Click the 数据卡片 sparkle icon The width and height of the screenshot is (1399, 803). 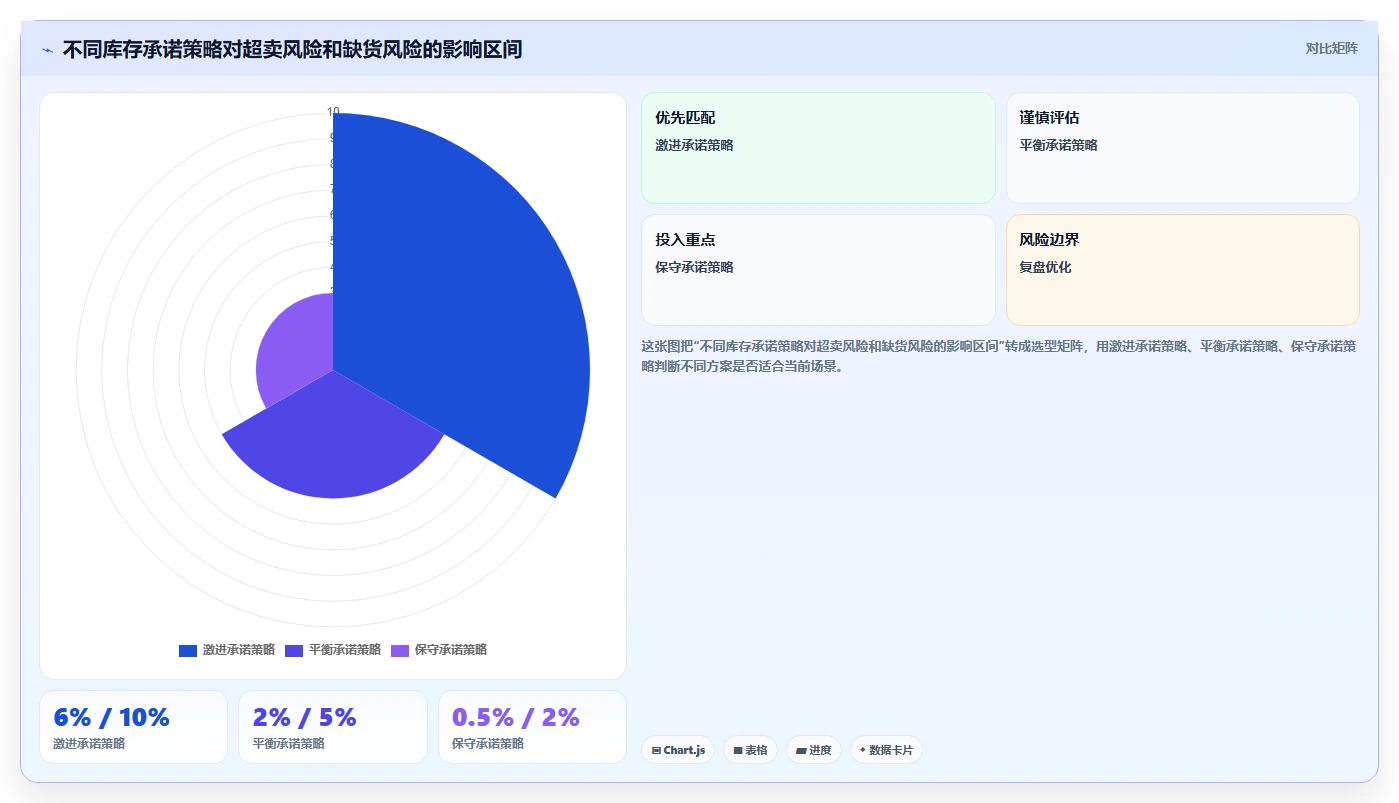click(x=863, y=749)
